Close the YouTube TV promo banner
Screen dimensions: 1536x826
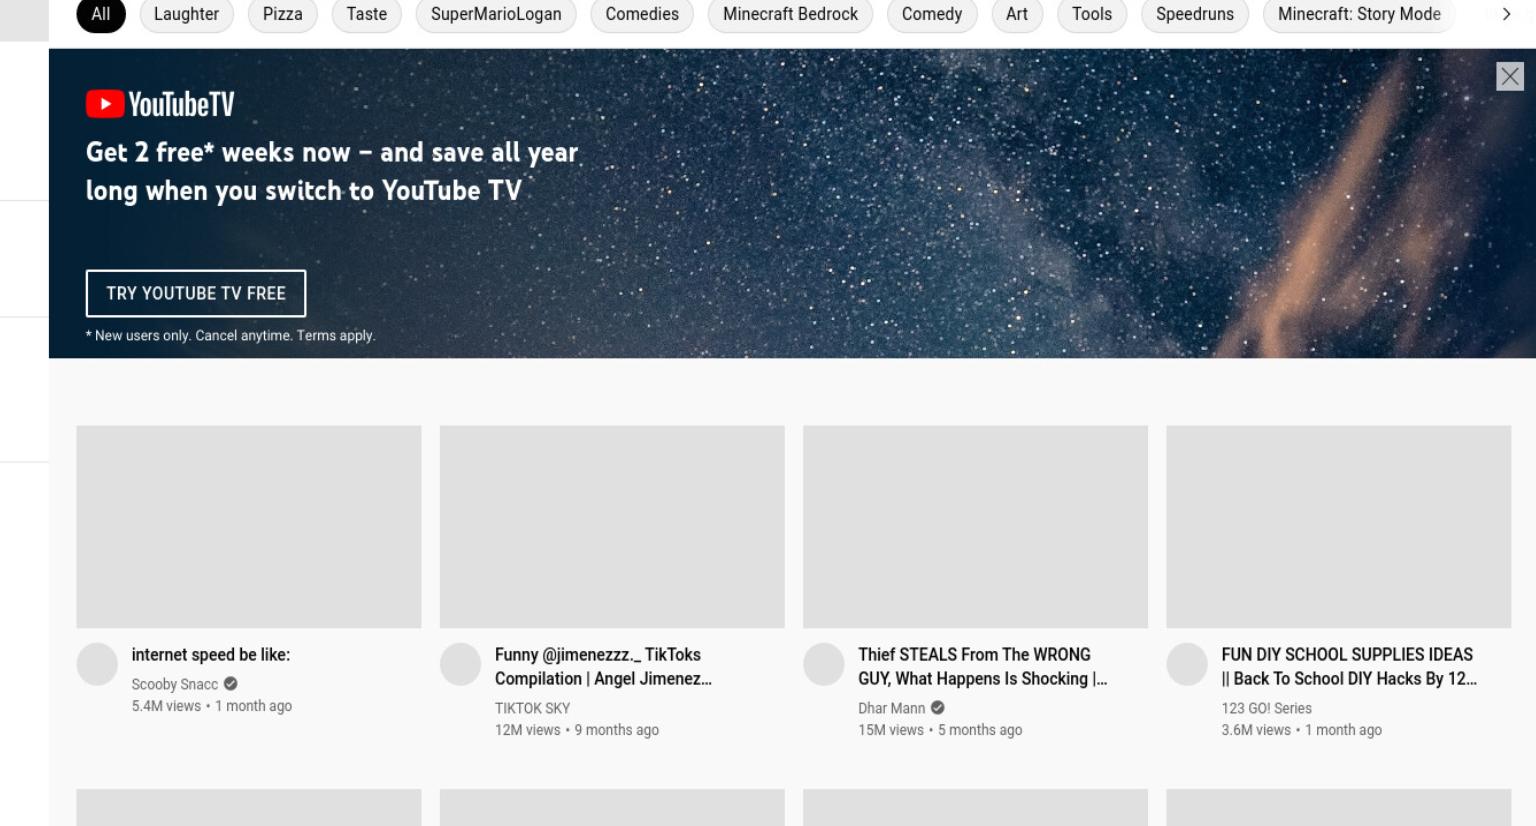[1510, 76]
